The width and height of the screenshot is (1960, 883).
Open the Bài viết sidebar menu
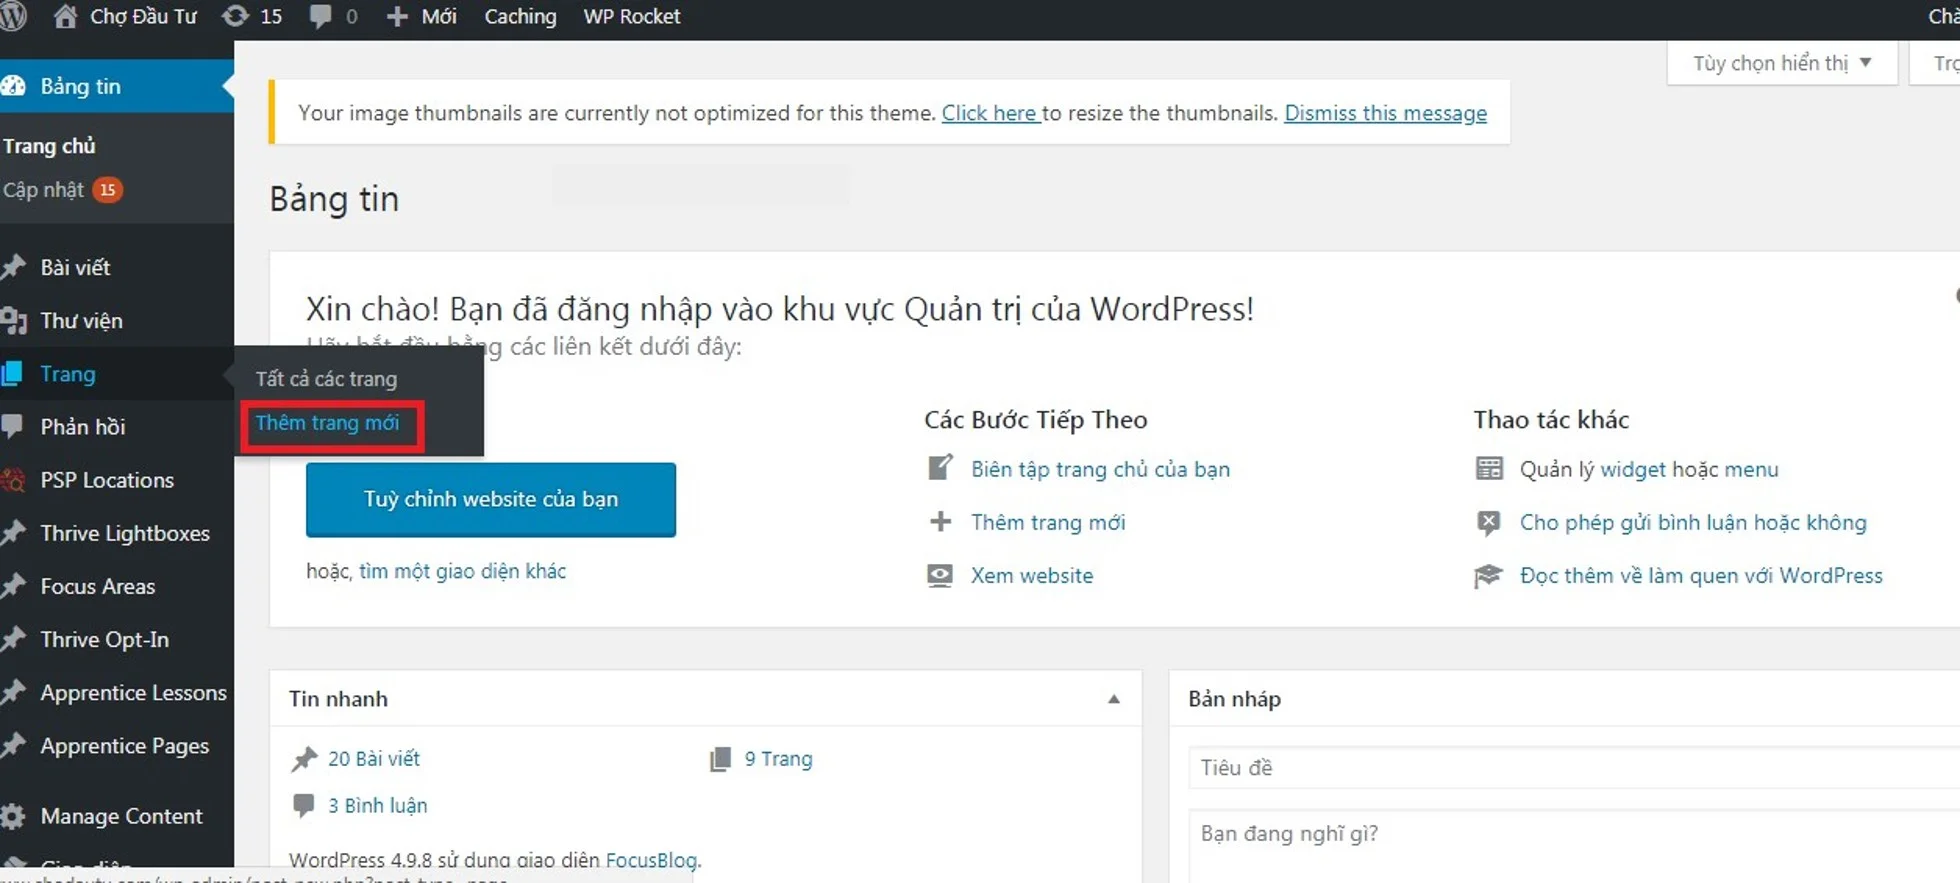[75, 267]
